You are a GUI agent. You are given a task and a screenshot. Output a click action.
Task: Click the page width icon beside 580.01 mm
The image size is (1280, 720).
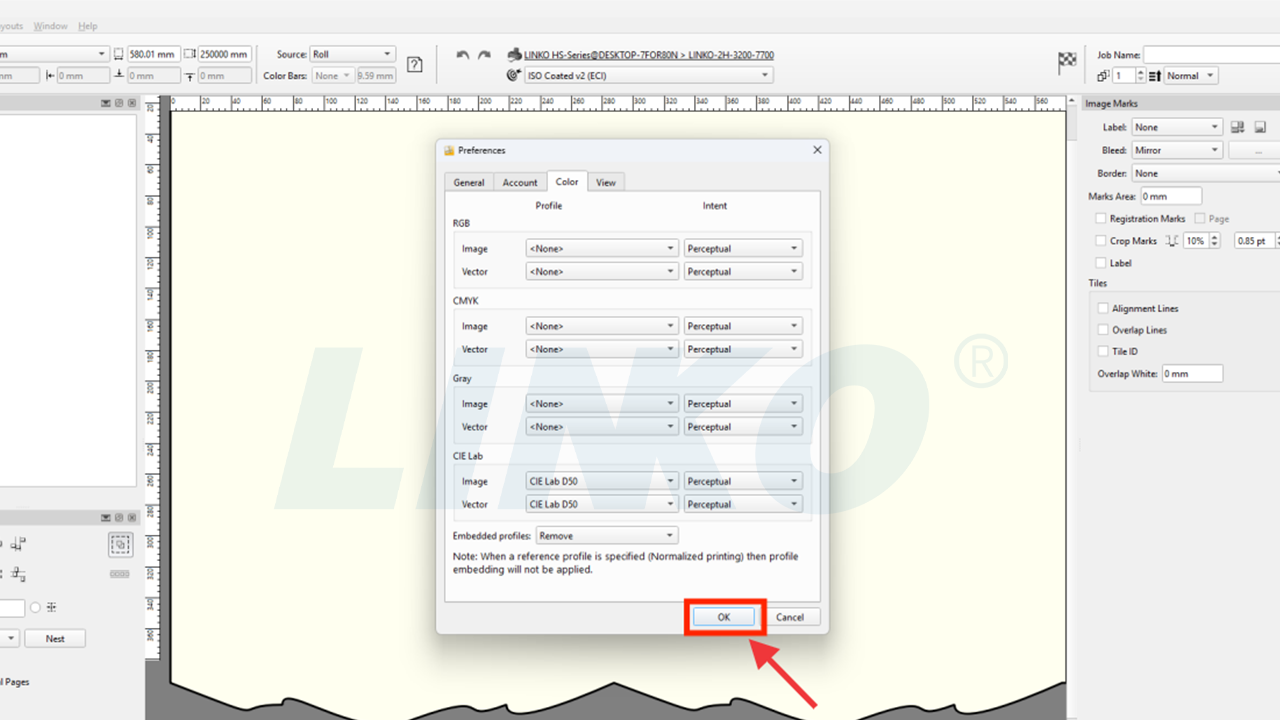pos(118,54)
